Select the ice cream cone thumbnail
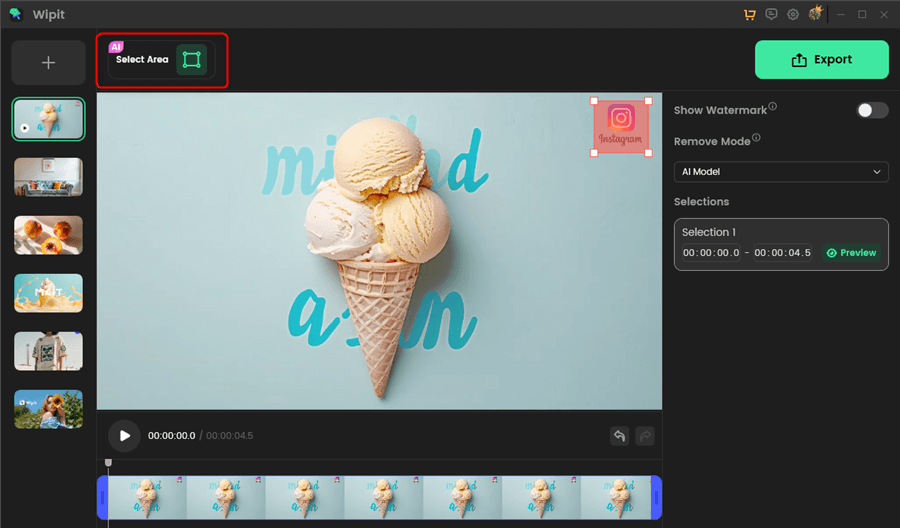Screen dimensions: 900x528 pos(48,119)
